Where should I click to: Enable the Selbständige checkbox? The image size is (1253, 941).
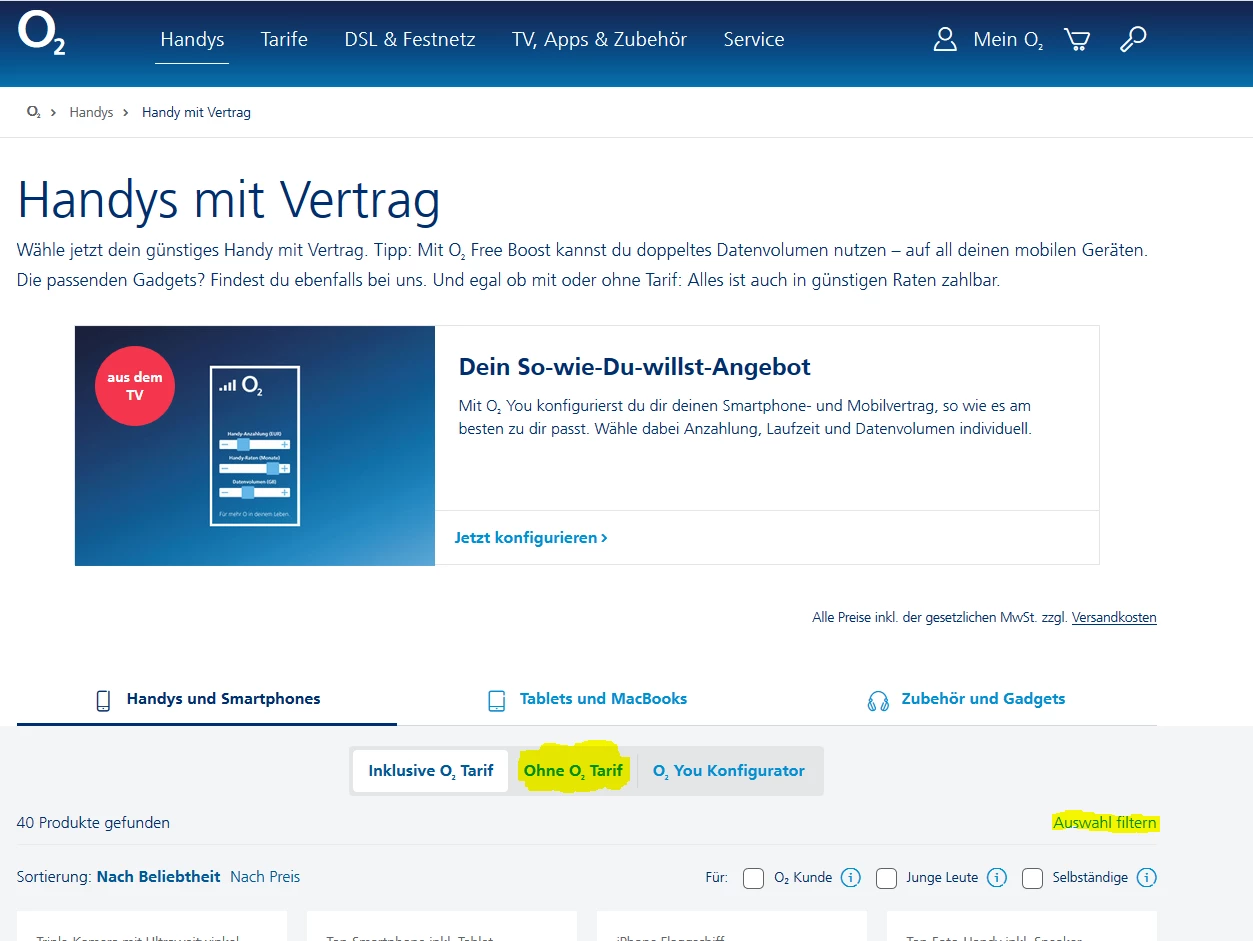[1032, 878]
